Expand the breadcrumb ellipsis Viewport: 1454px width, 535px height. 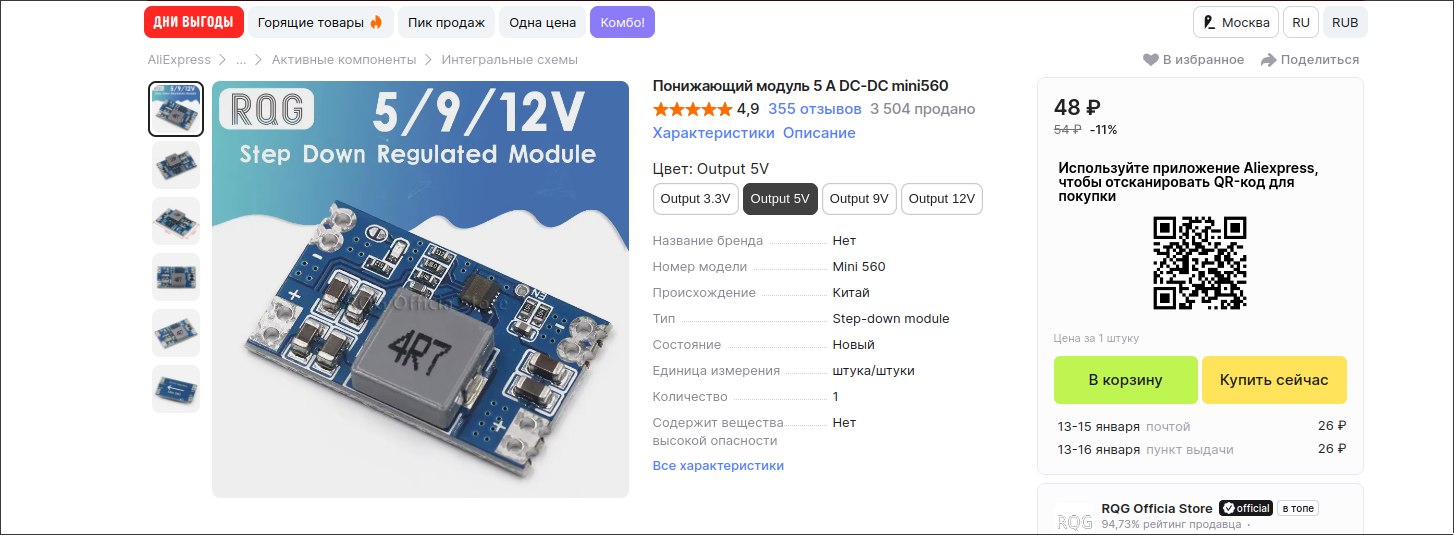point(241,60)
